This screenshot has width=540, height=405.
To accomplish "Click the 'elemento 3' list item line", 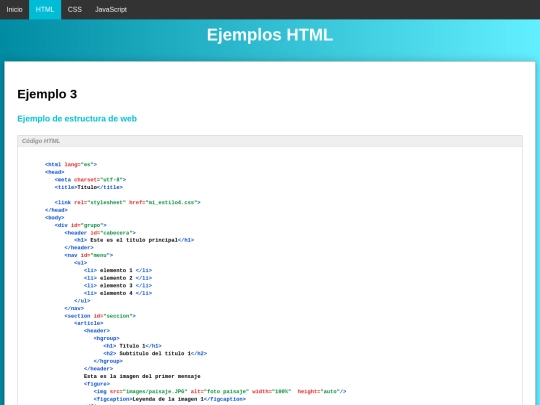I will 118,285.
